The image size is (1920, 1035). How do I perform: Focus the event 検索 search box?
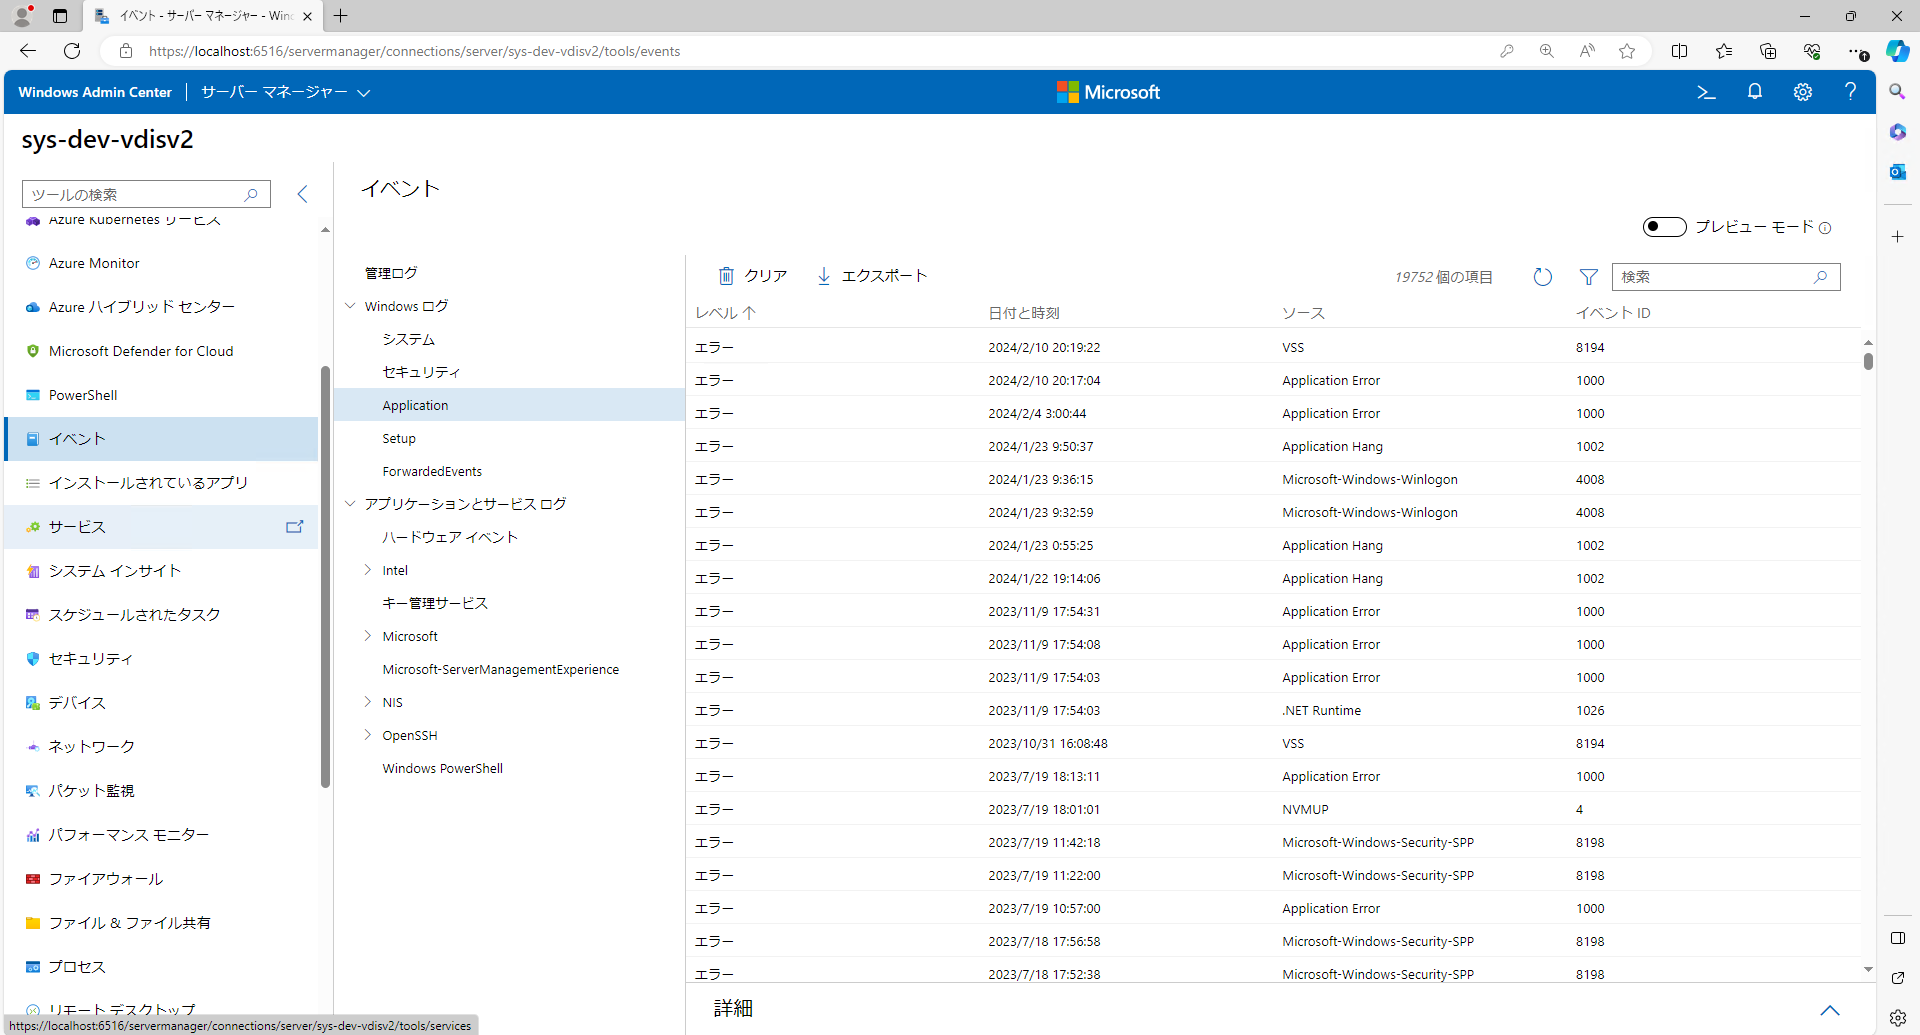tap(1726, 277)
